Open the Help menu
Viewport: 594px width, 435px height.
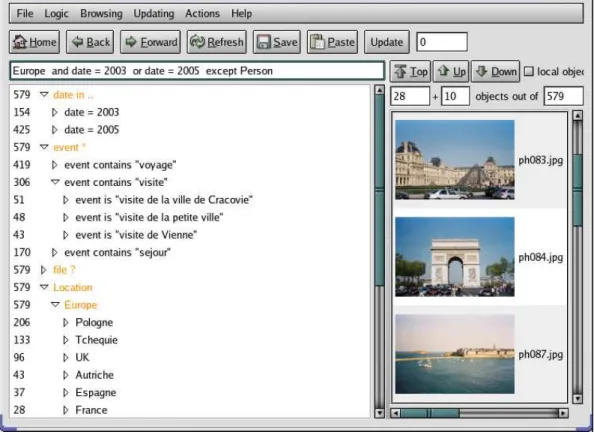click(x=241, y=14)
